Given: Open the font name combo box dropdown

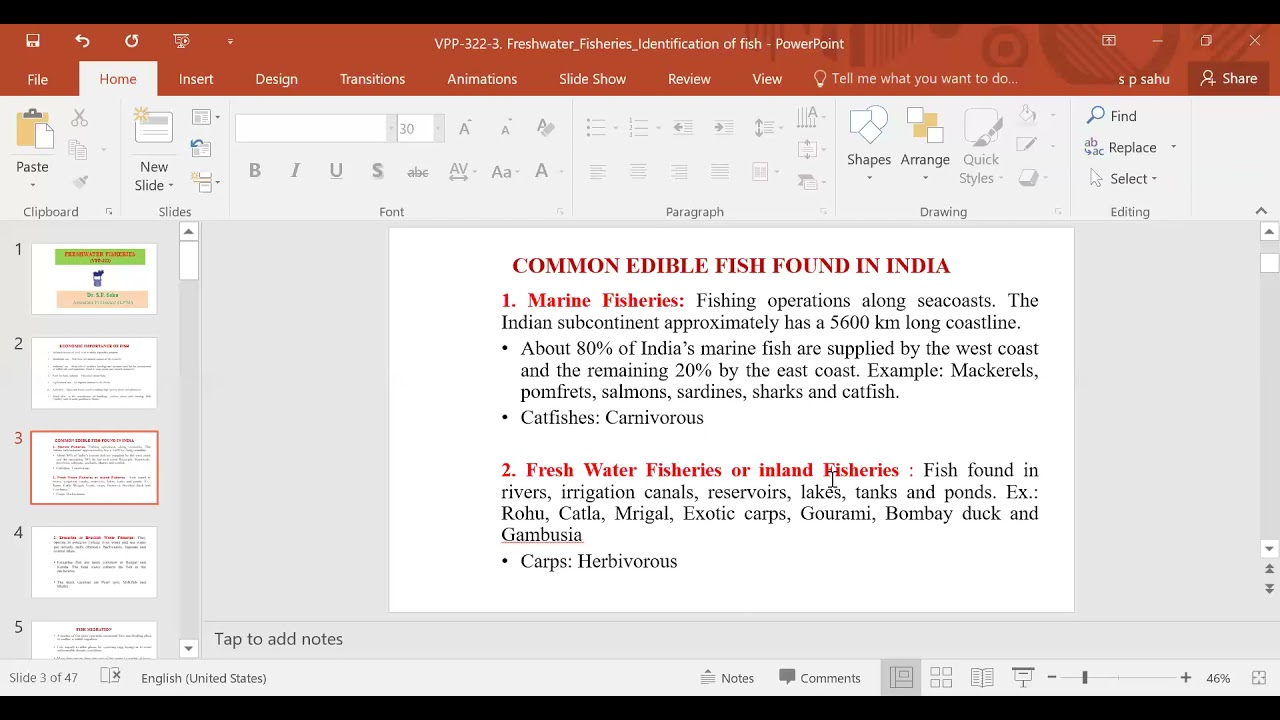Looking at the screenshot, I should (x=390, y=128).
